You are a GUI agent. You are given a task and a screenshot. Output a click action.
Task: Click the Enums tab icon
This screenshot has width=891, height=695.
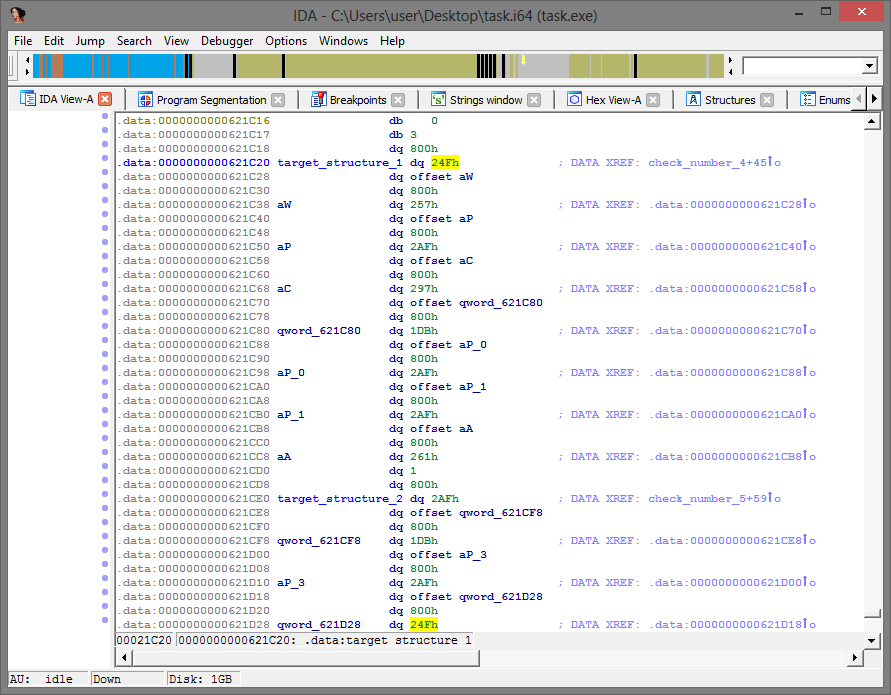point(807,100)
